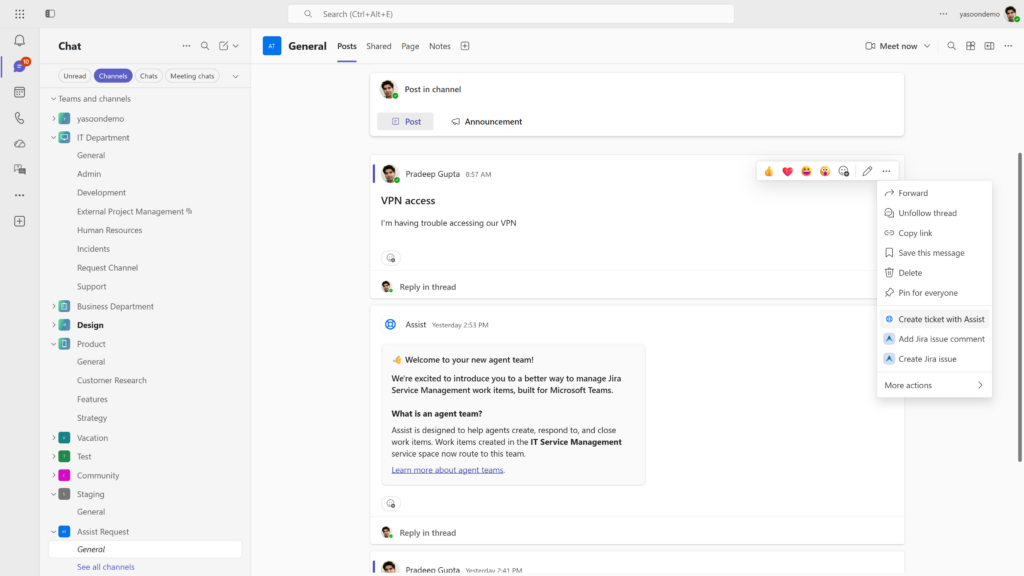The width and height of the screenshot is (1024, 576).
Task: Collapse the Product team
Action: (54, 344)
